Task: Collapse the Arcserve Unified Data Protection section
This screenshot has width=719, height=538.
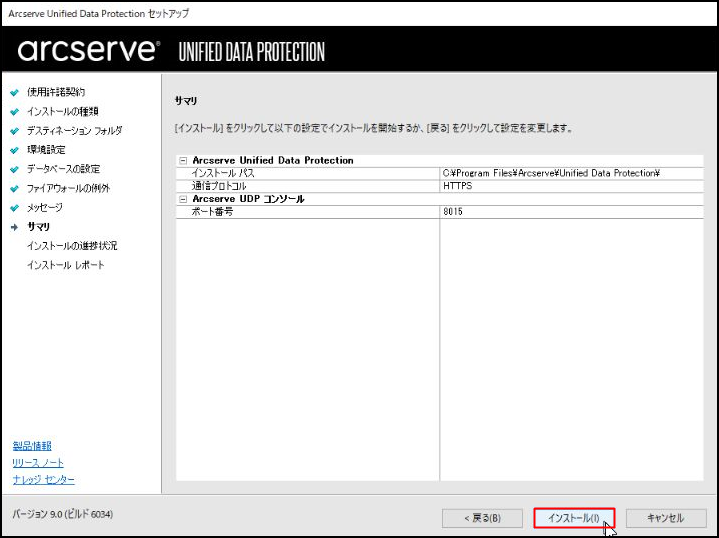Action: click(183, 160)
